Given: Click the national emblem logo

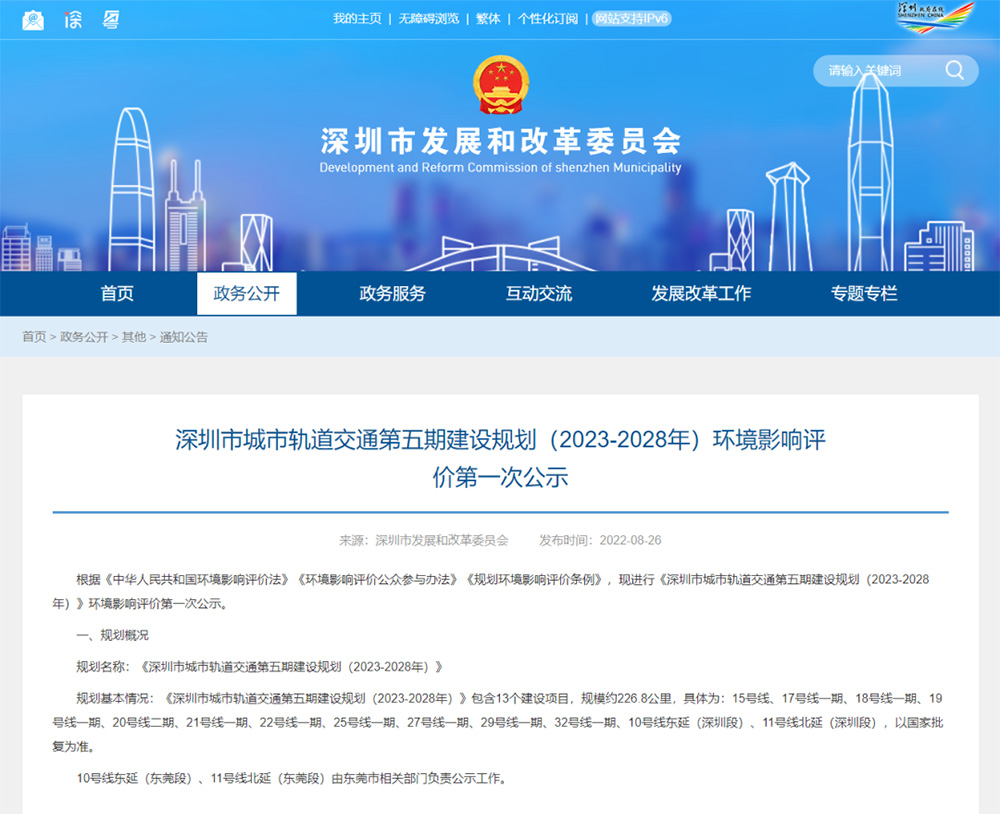Looking at the screenshot, I should (501, 85).
